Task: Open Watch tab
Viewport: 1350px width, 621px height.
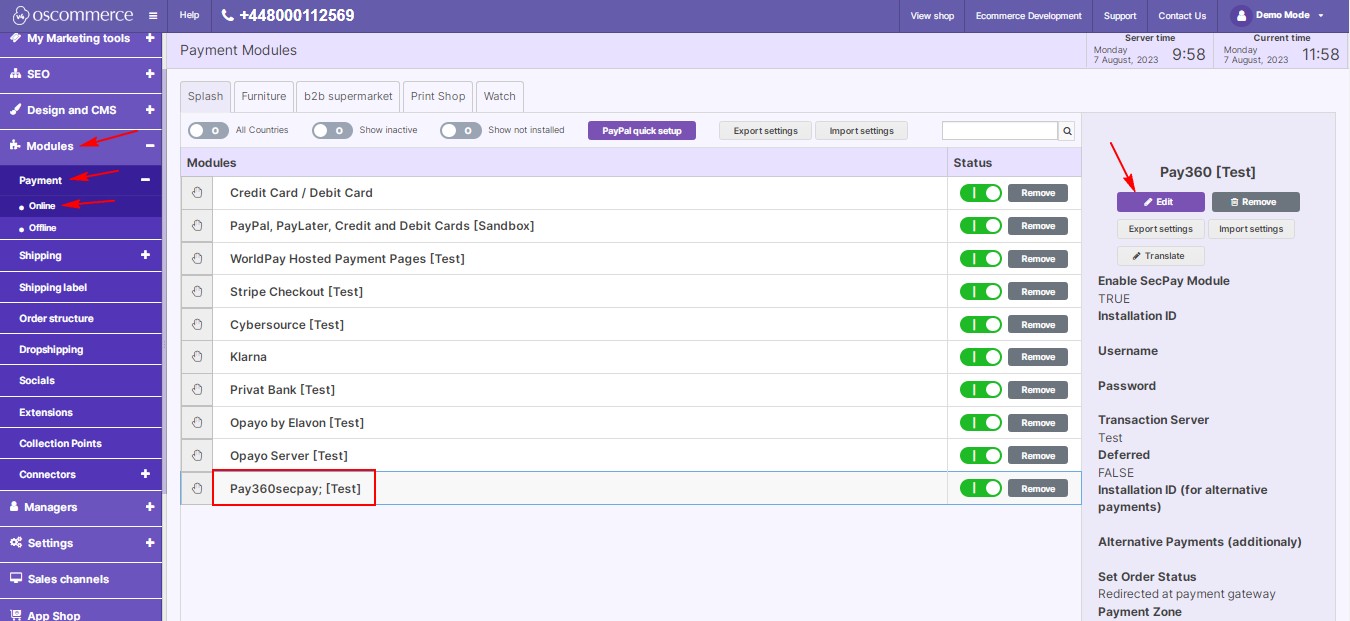Action: click(x=500, y=96)
